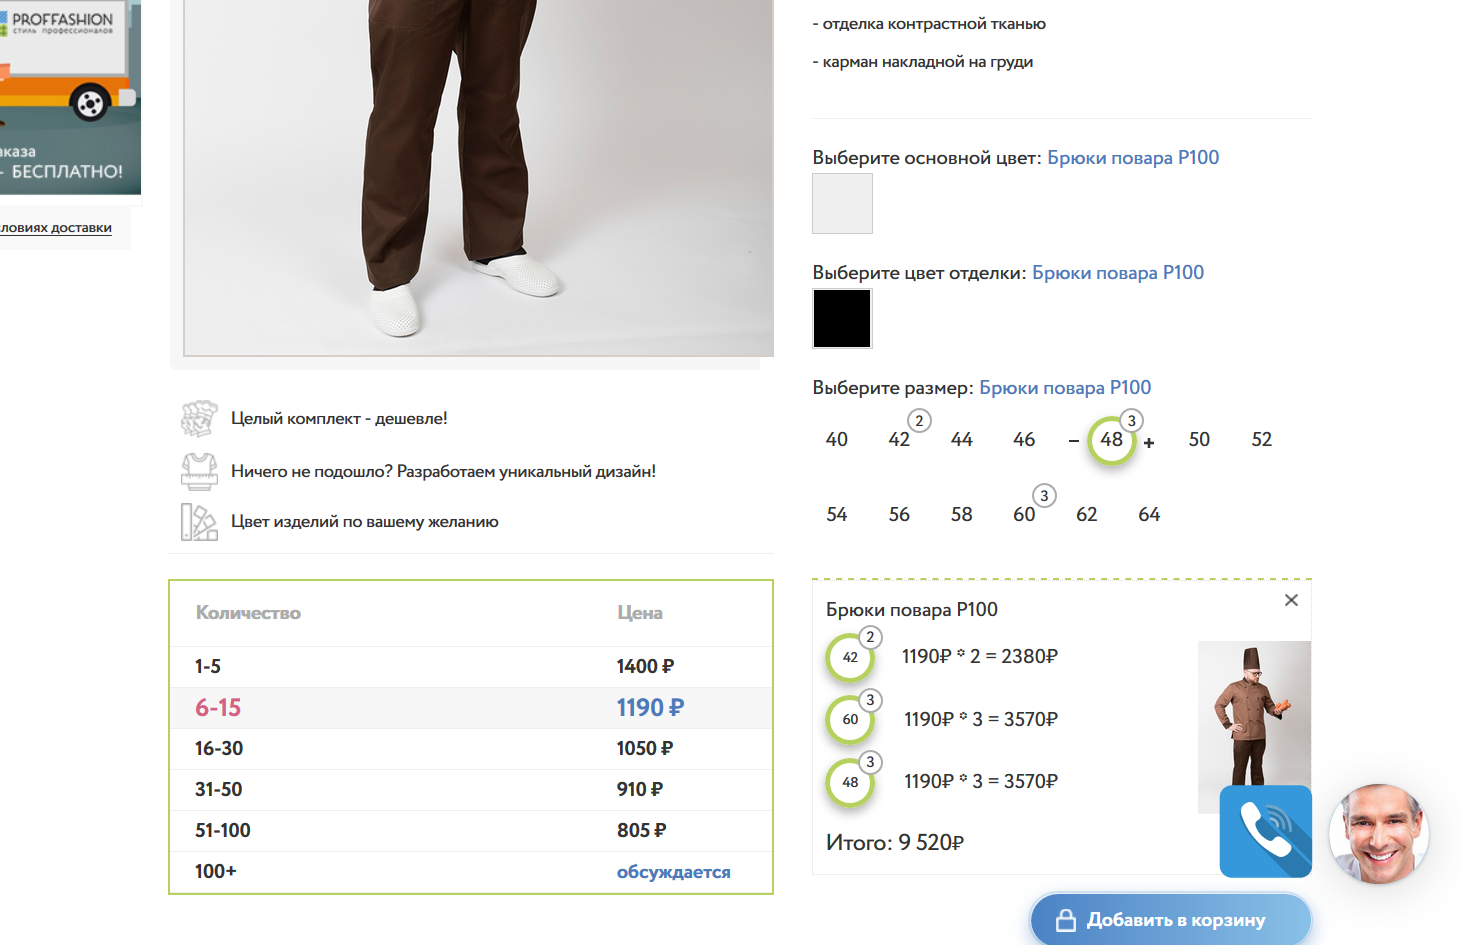Select size 56

pos(899,515)
